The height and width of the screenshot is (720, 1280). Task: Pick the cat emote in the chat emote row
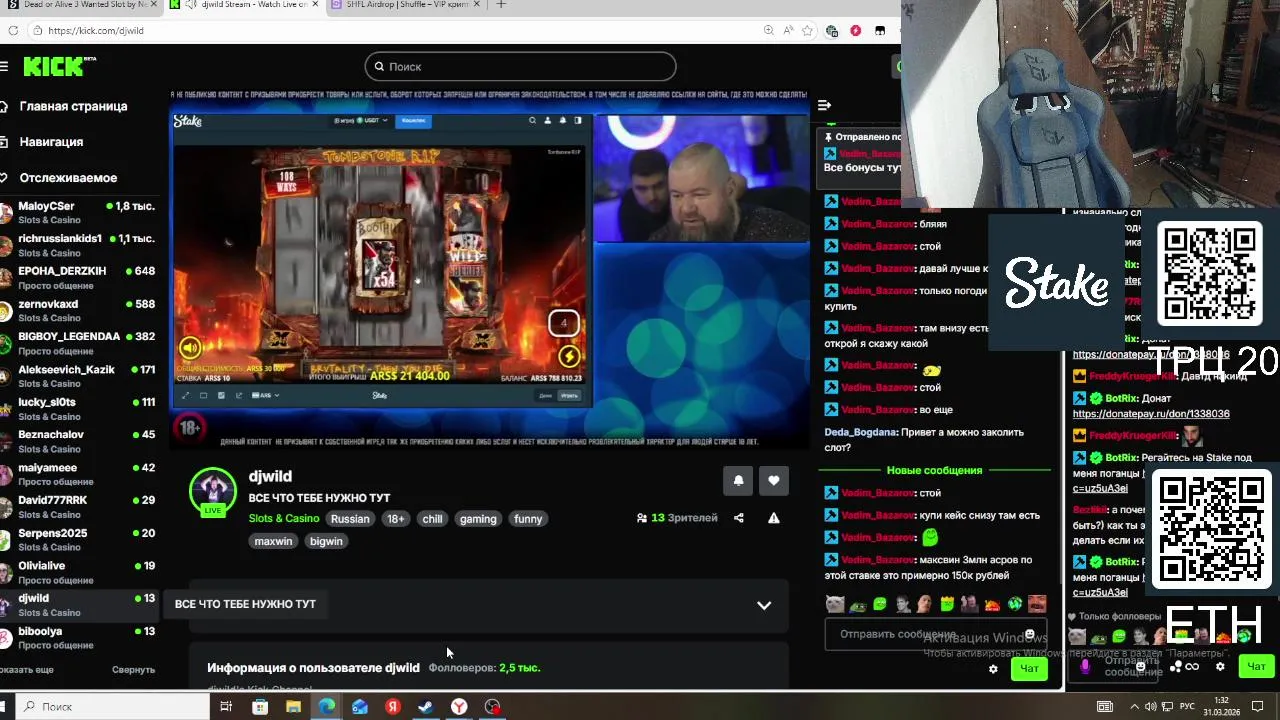835,604
